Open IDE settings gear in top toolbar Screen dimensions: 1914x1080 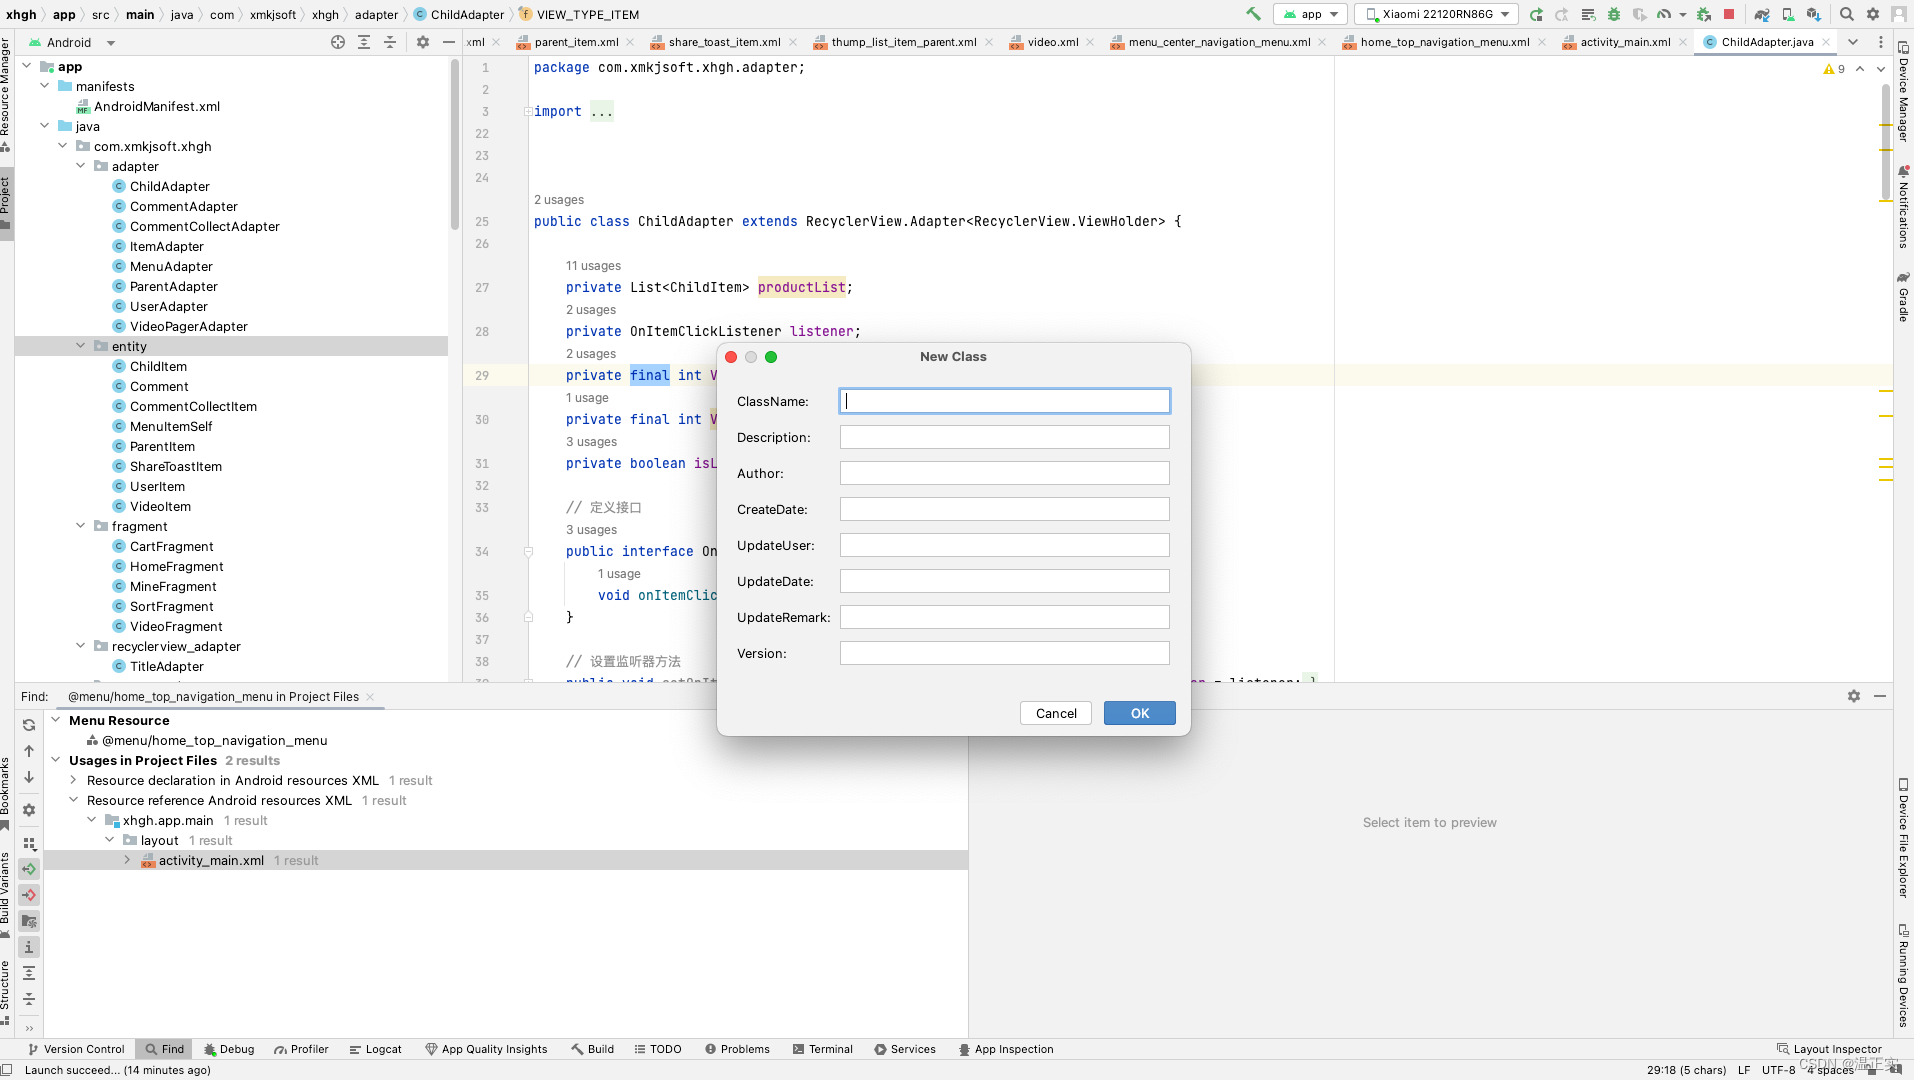tap(1873, 14)
